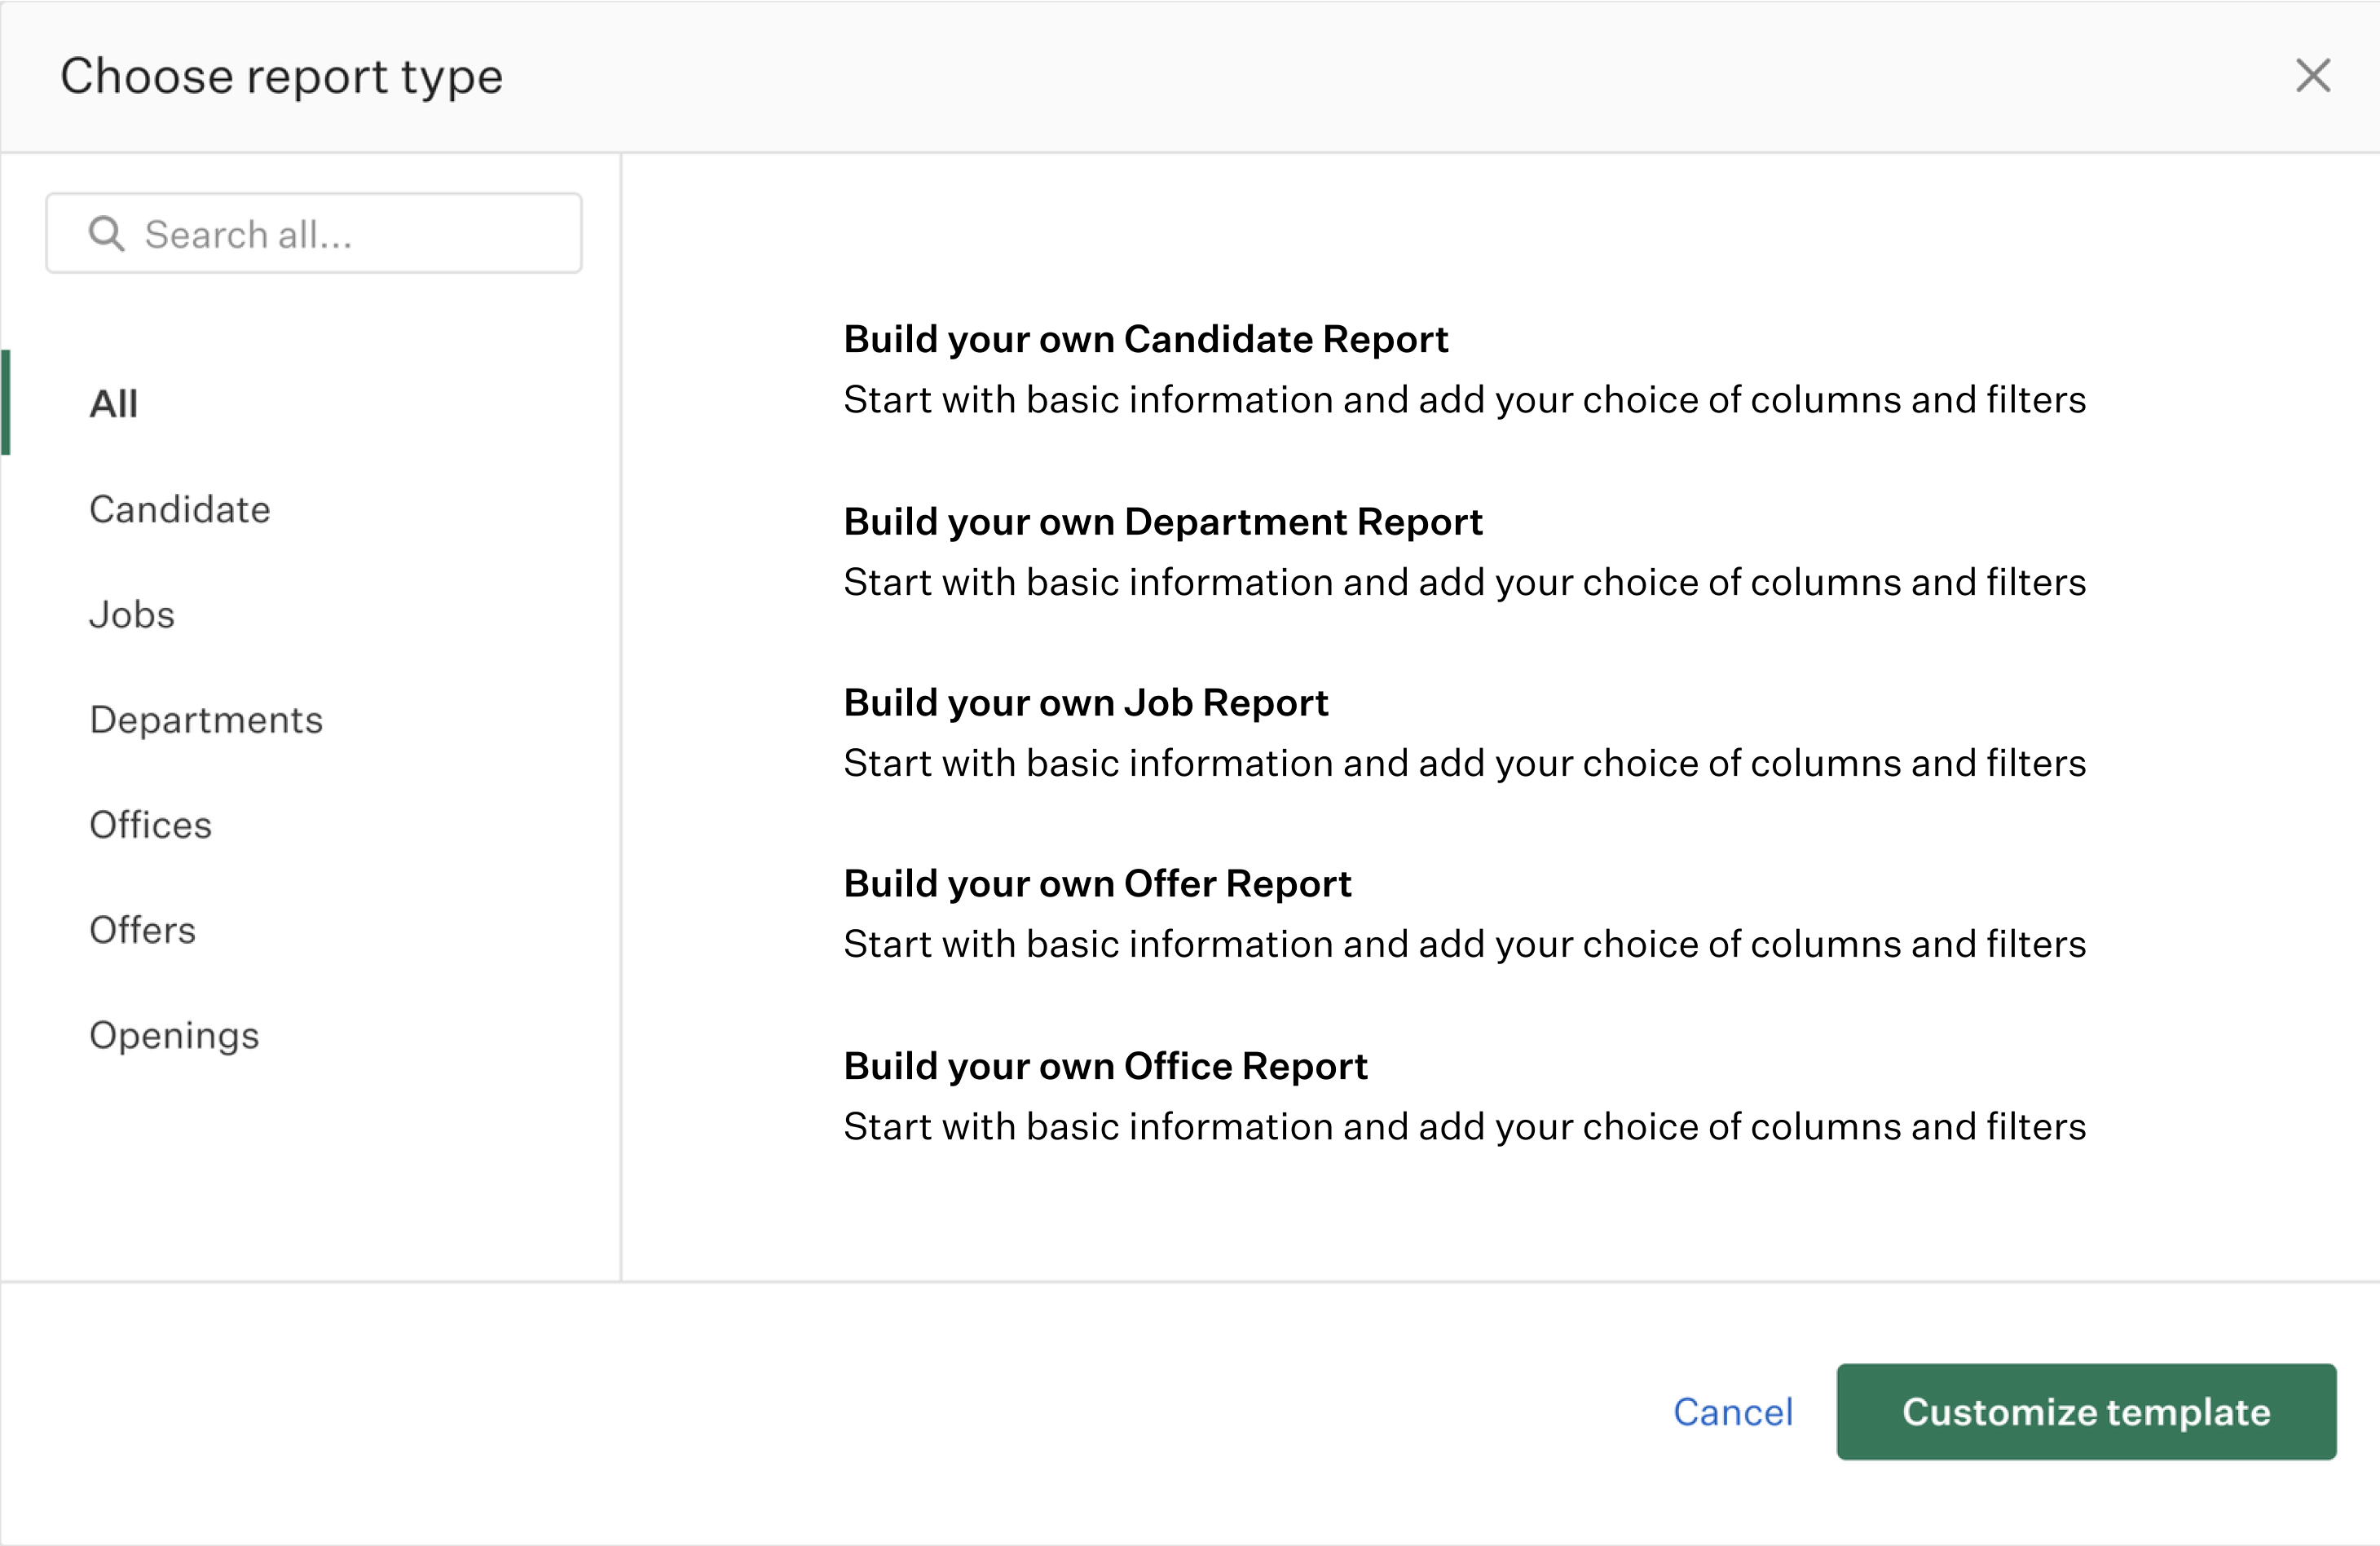
Task: Select the Offices category
Action: point(151,825)
